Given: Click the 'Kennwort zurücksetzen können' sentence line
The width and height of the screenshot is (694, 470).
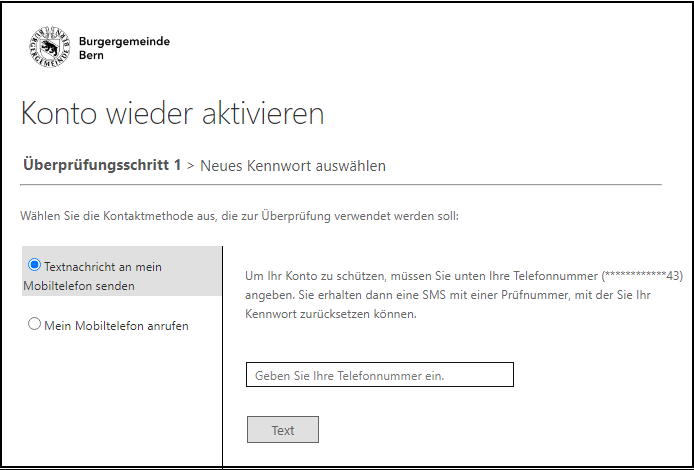Looking at the screenshot, I should pos(330,314).
